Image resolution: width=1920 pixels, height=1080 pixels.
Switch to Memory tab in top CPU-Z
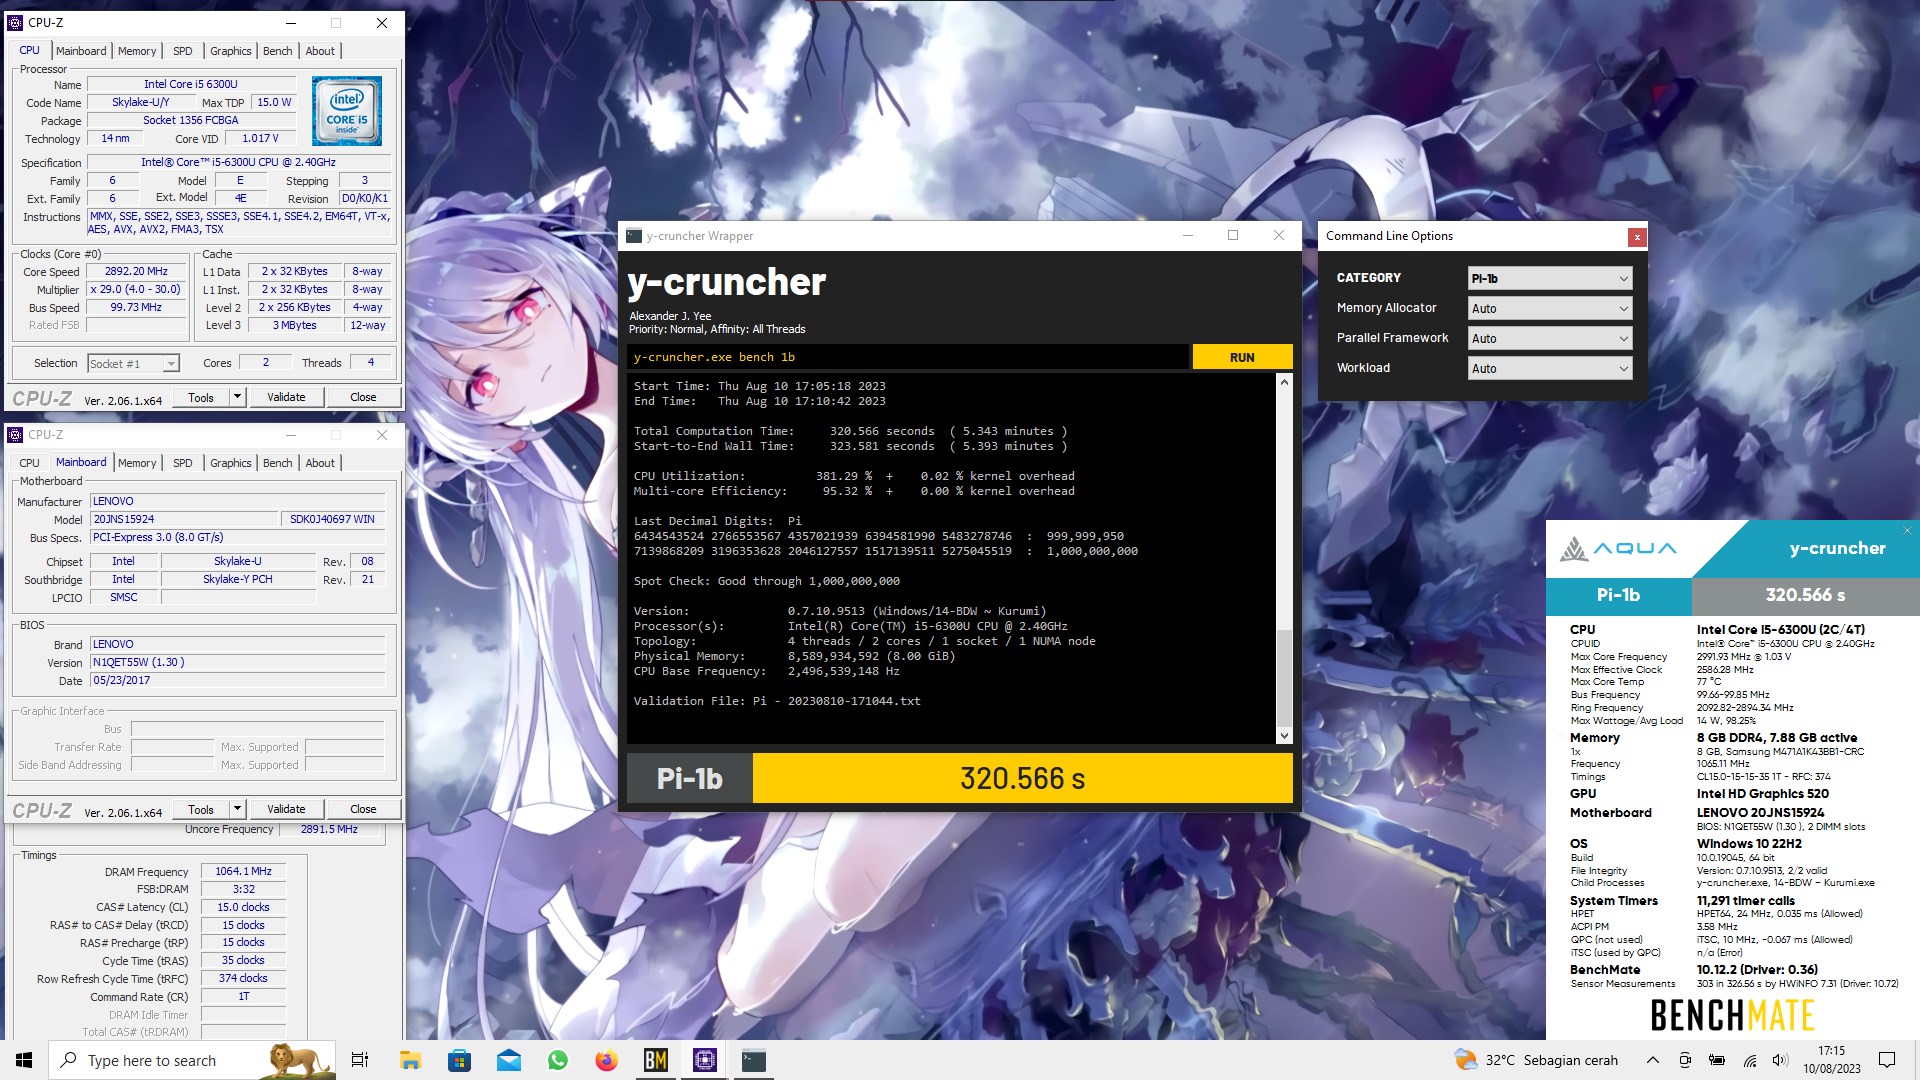click(137, 51)
